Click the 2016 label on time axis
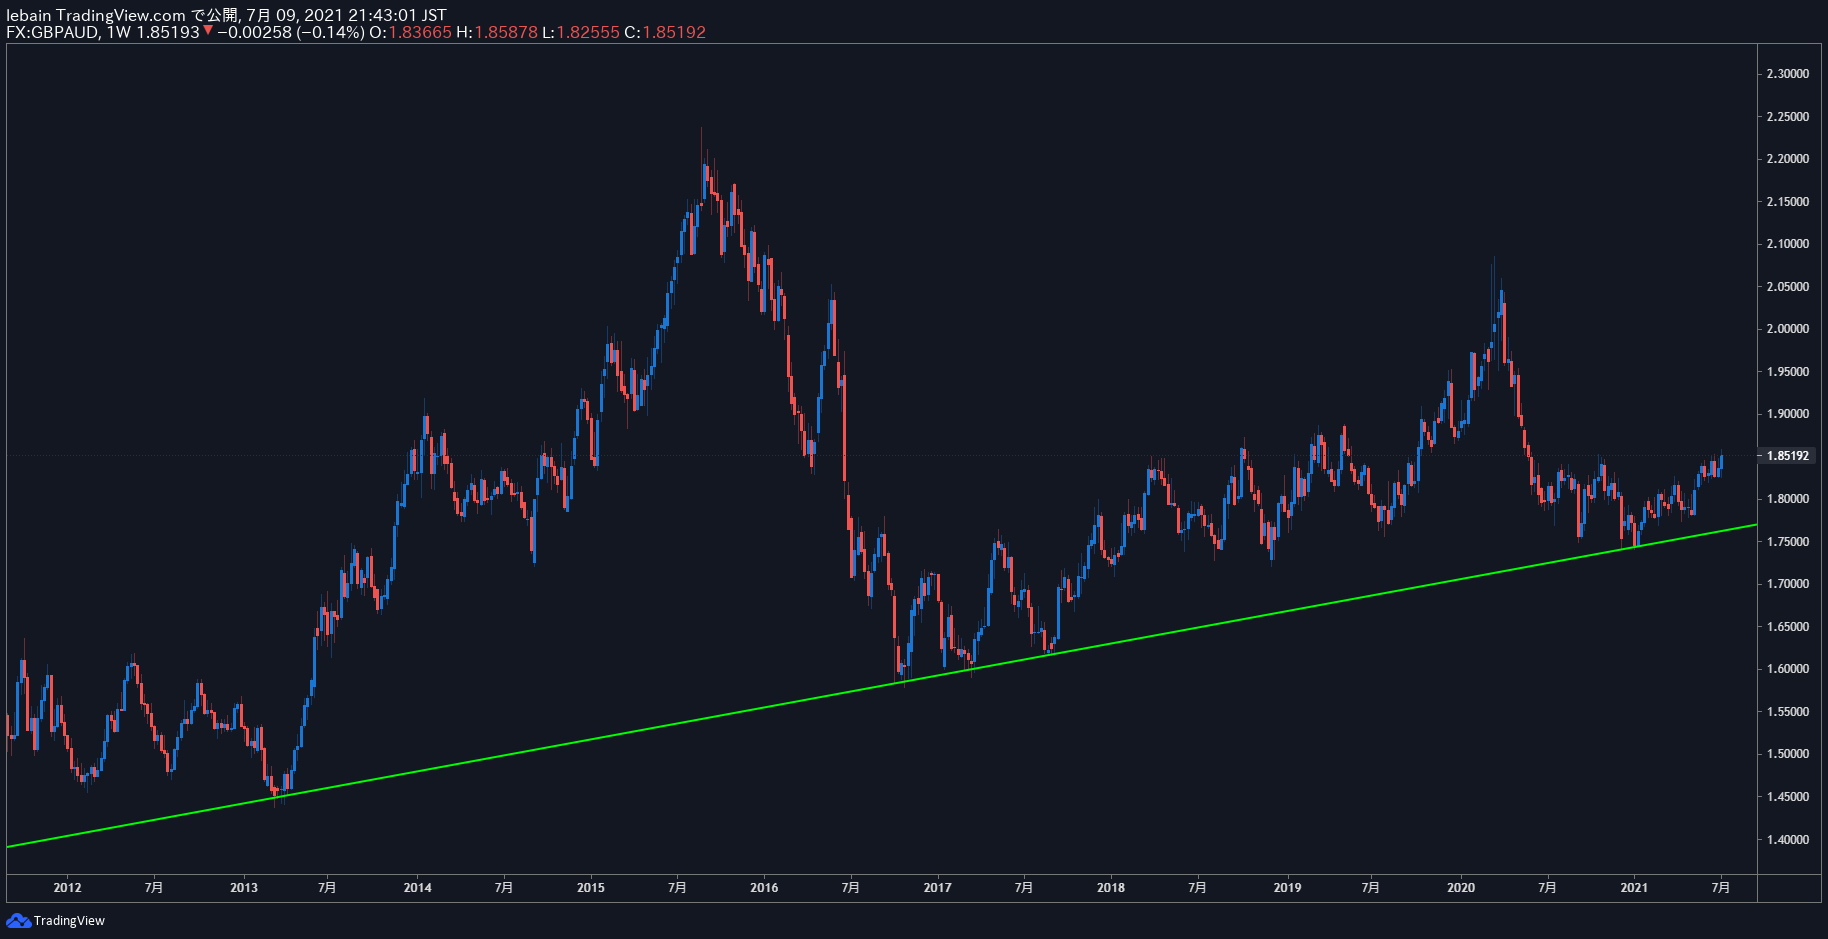Screen dimensions: 1828x939 coord(764,888)
